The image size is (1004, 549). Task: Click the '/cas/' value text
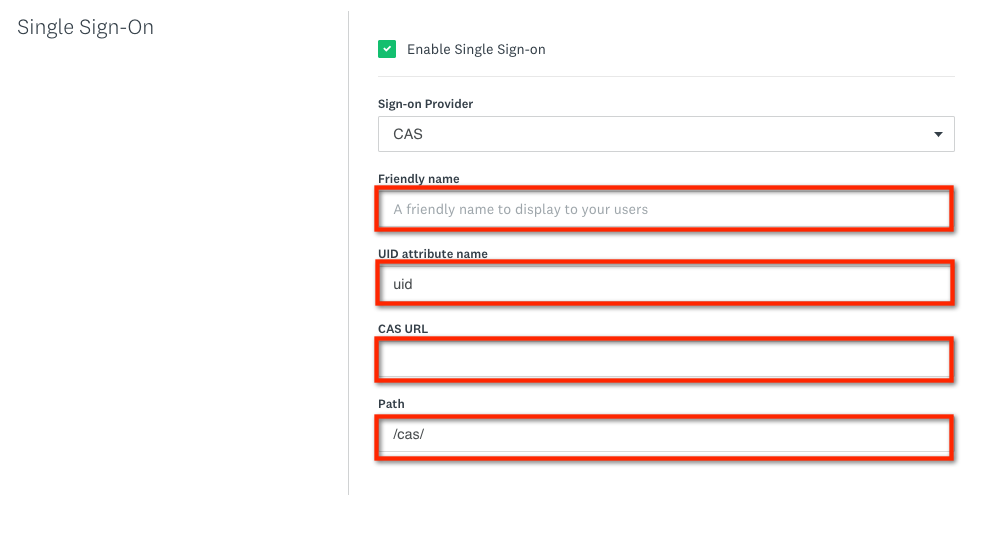tap(409, 434)
